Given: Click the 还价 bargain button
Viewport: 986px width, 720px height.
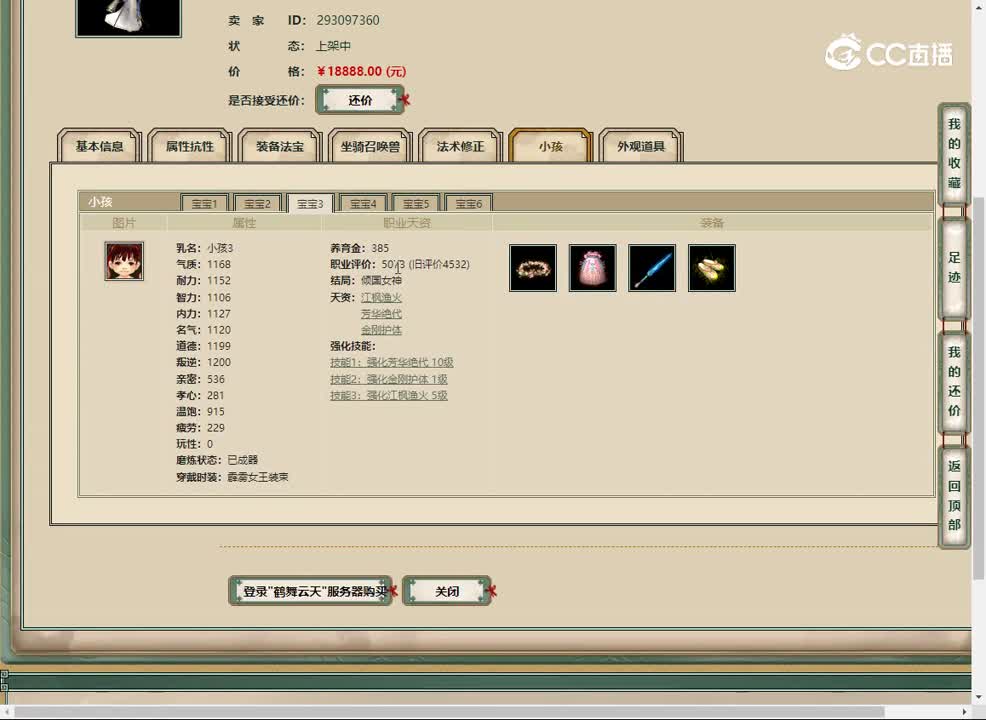Looking at the screenshot, I should (360, 100).
